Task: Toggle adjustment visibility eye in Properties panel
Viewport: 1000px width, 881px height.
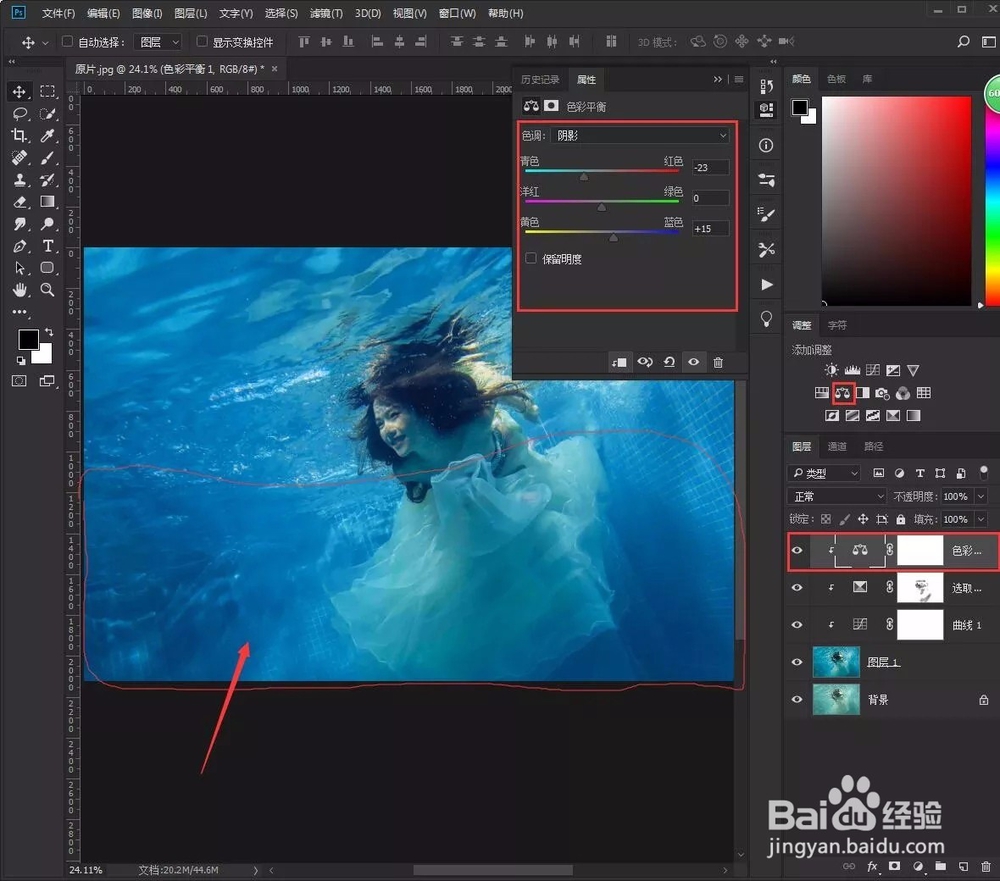Action: pos(693,362)
